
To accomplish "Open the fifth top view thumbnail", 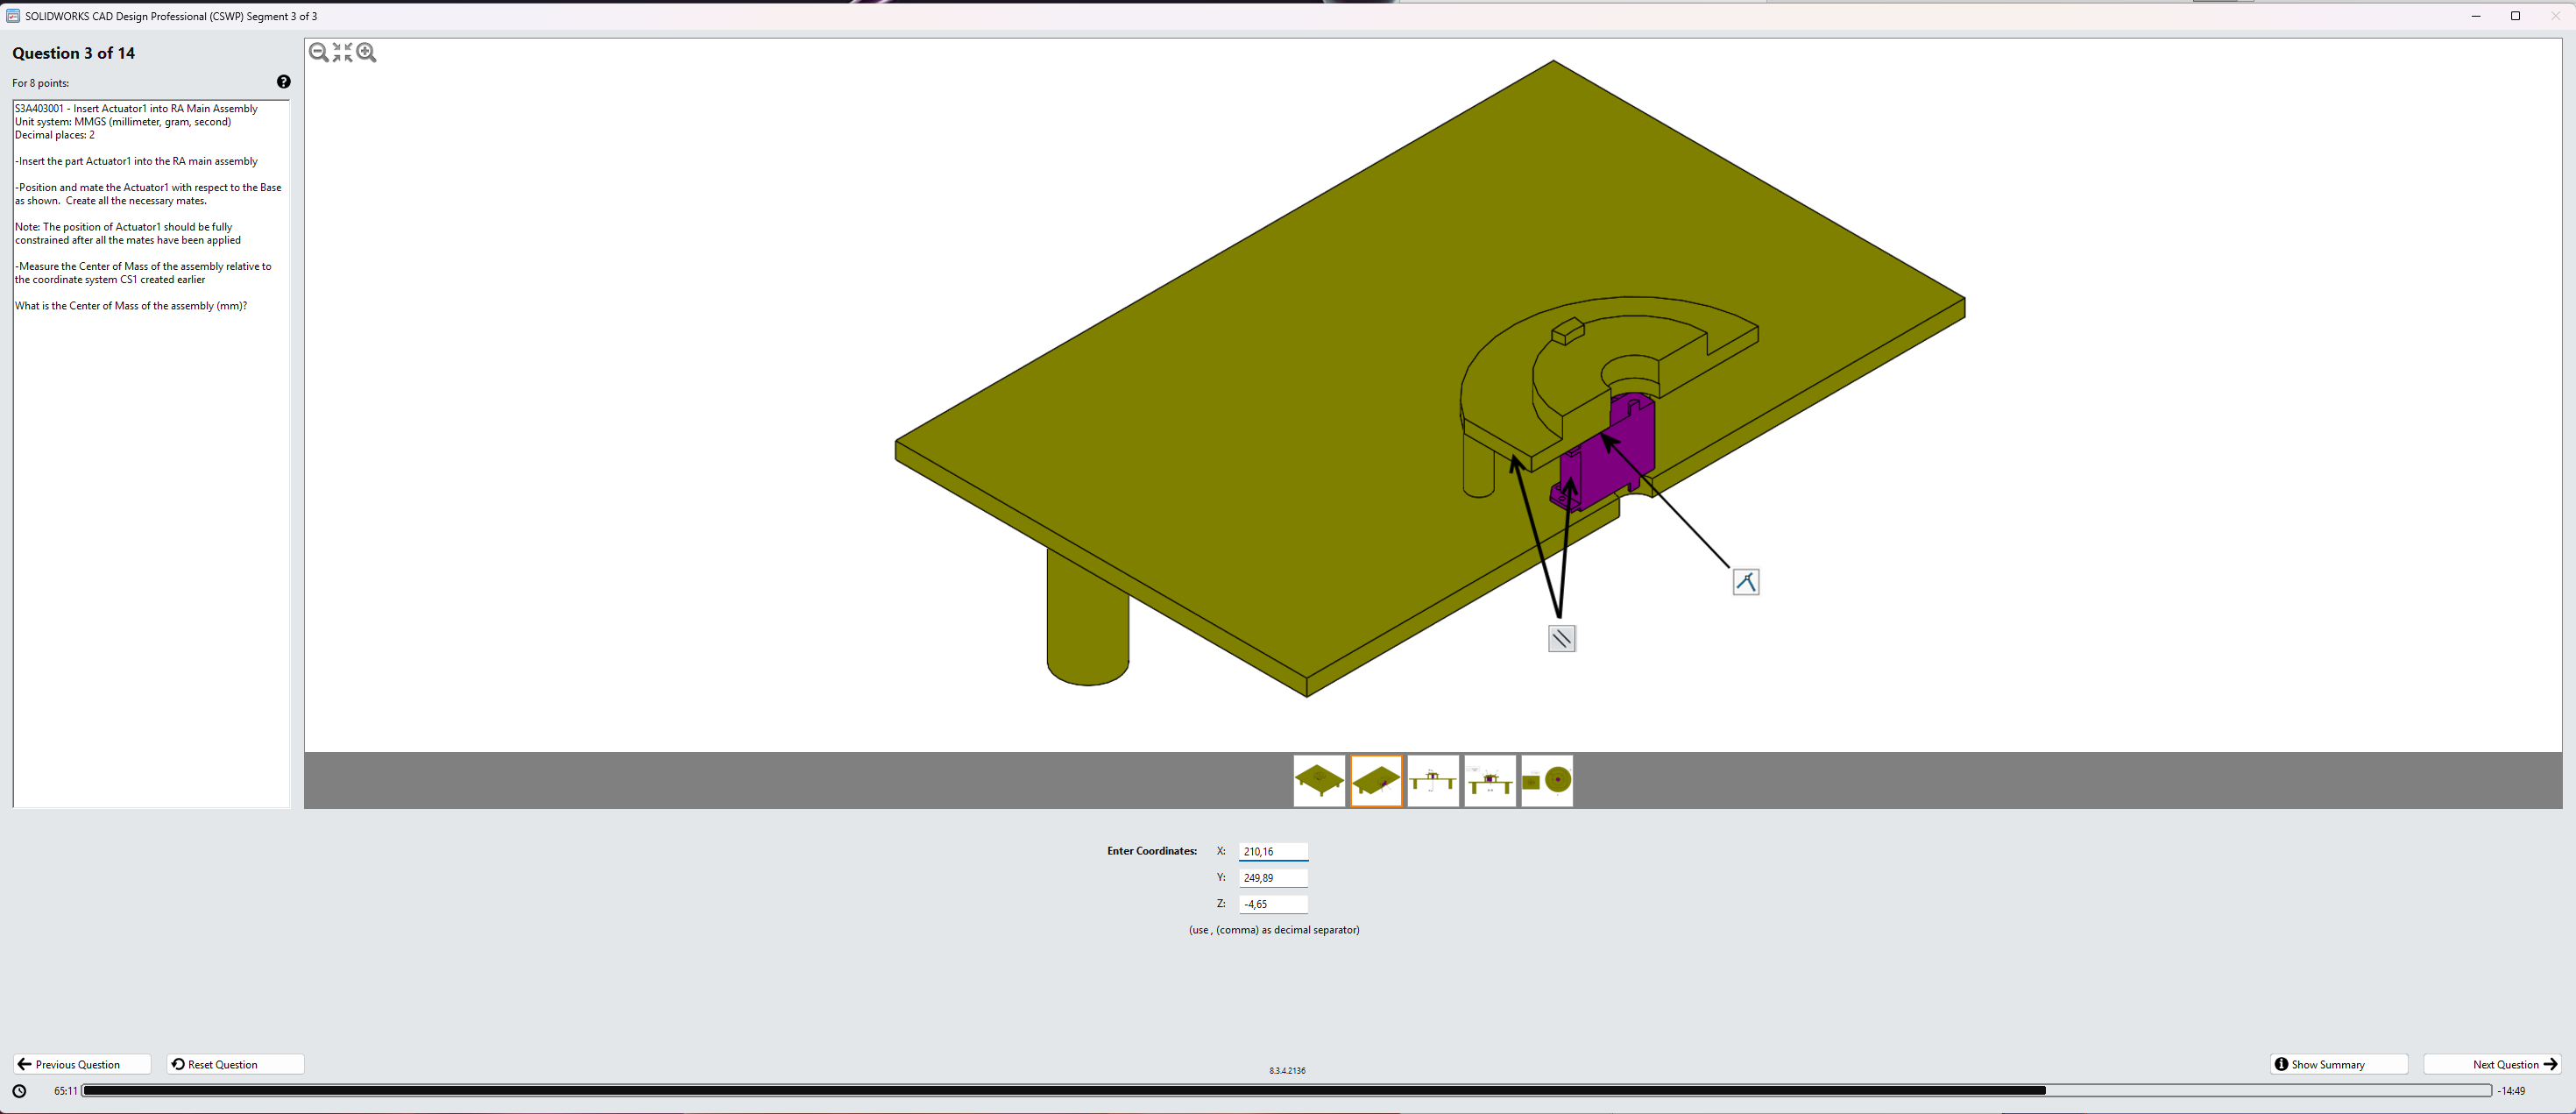I will pos(1547,780).
